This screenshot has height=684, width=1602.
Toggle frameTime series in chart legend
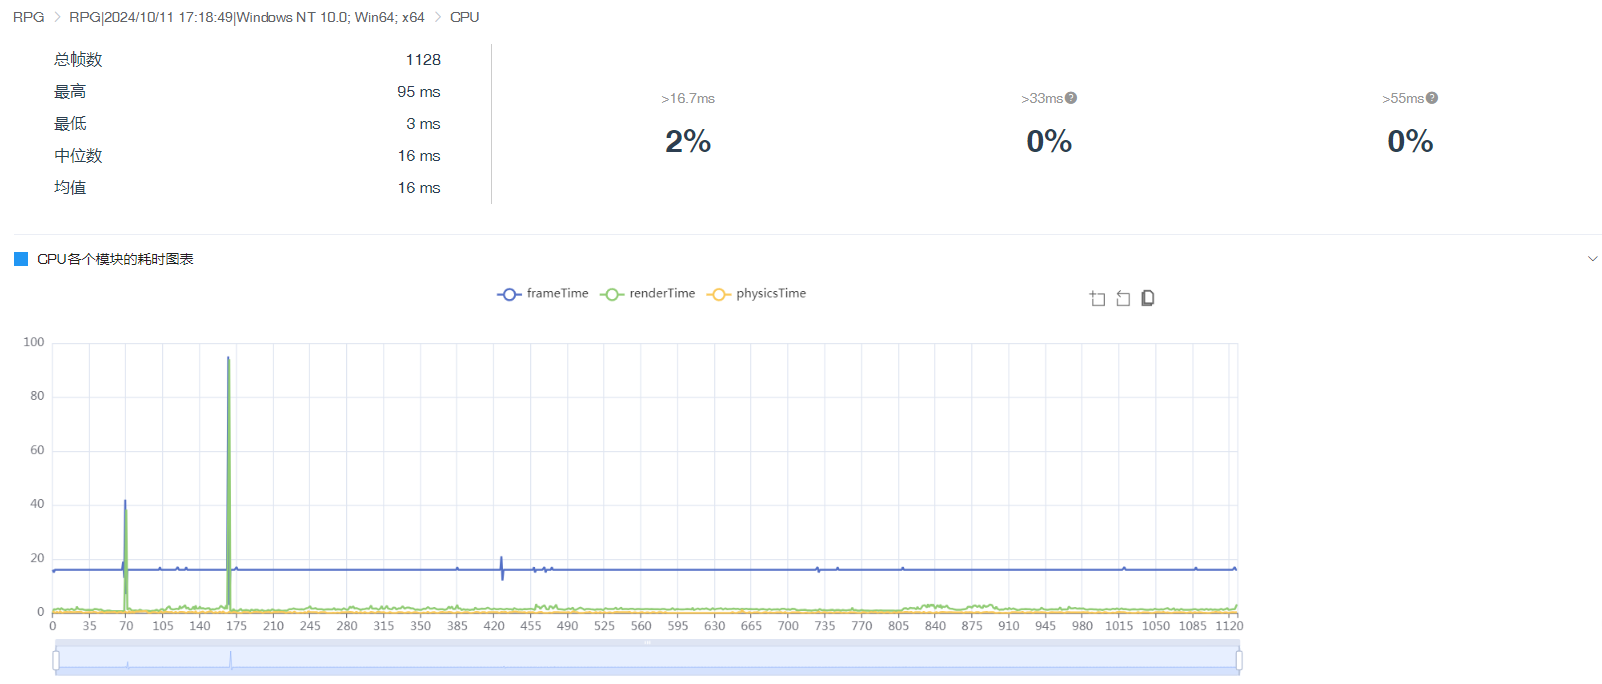click(x=543, y=294)
